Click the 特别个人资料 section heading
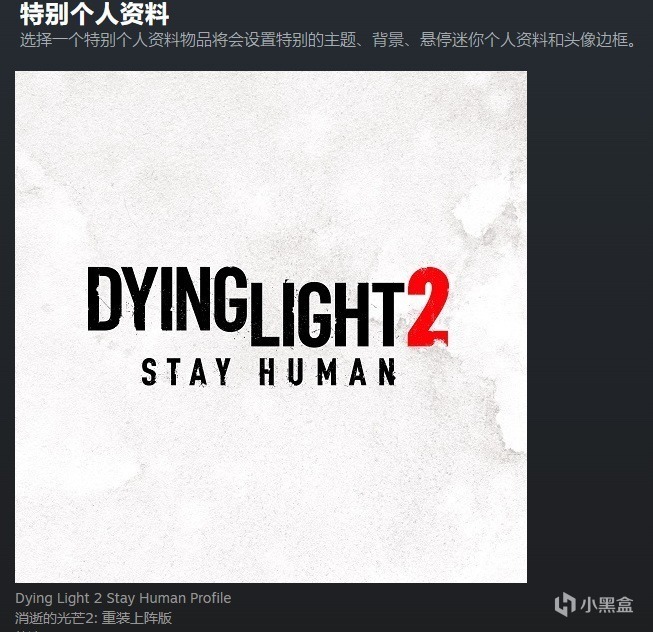The width and height of the screenshot is (653, 632). pyautogui.click(x=94, y=14)
